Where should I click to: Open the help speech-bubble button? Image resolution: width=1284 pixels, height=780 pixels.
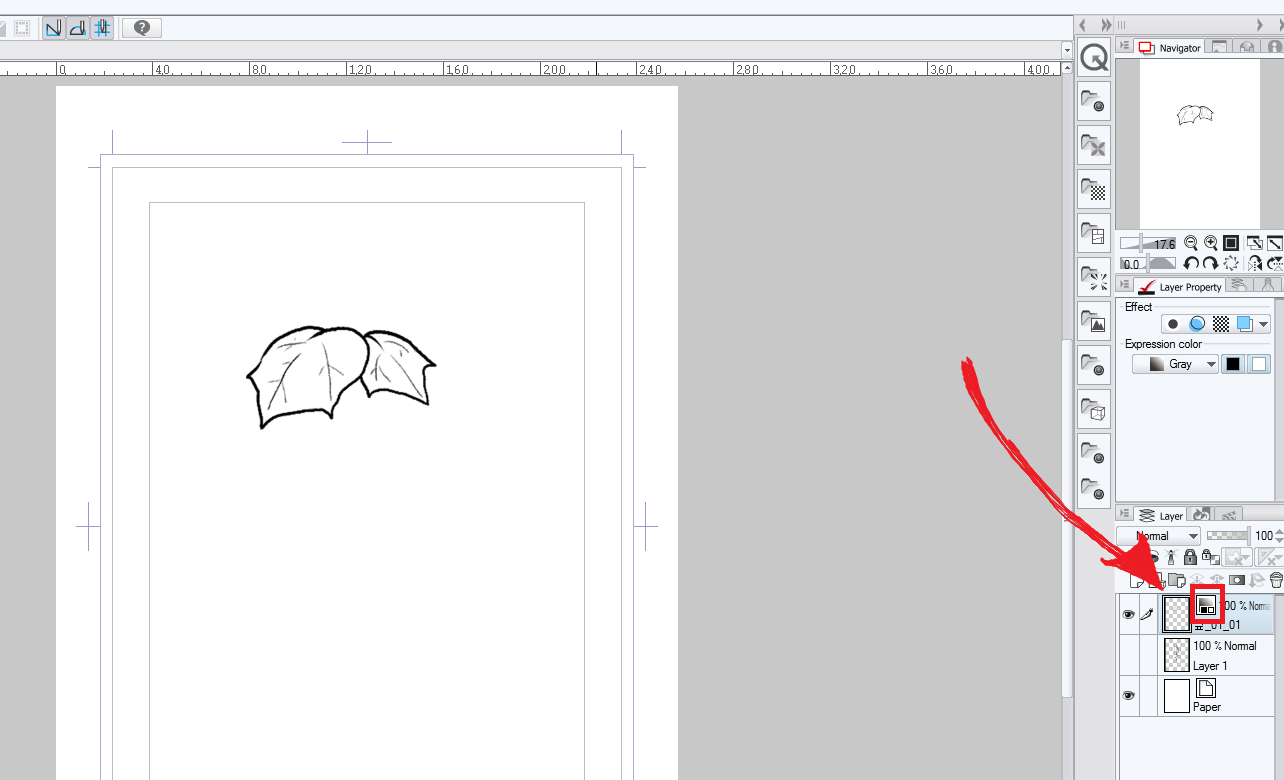coord(142,28)
